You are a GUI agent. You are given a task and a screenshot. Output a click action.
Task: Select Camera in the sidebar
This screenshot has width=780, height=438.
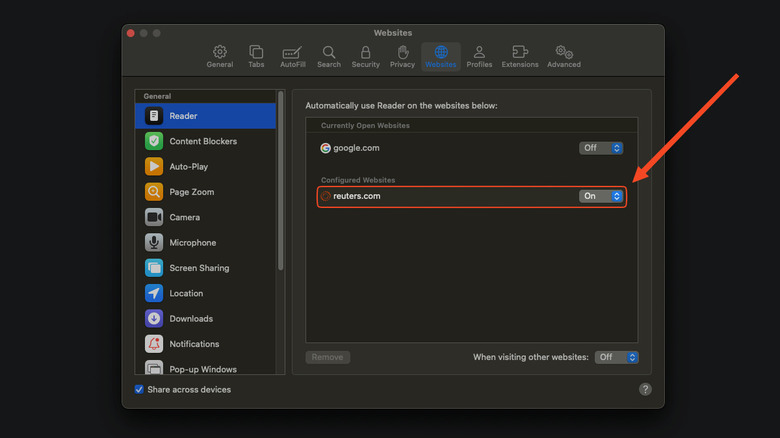point(184,217)
